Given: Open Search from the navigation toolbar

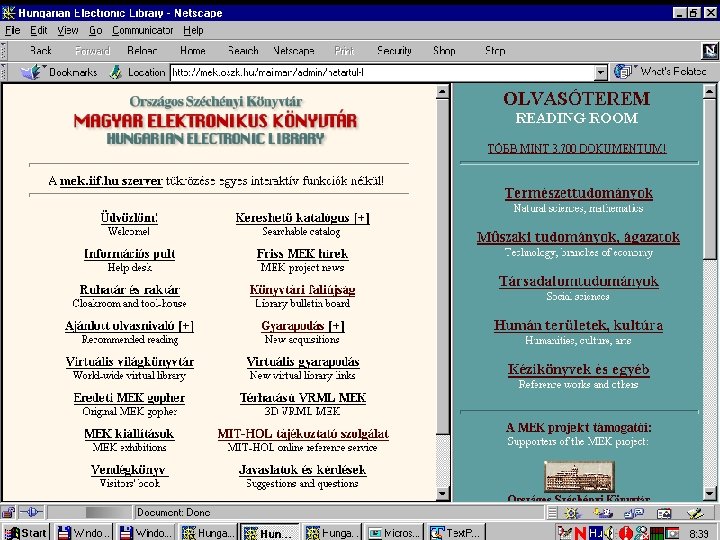Looking at the screenshot, I should (x=243, y=51).
